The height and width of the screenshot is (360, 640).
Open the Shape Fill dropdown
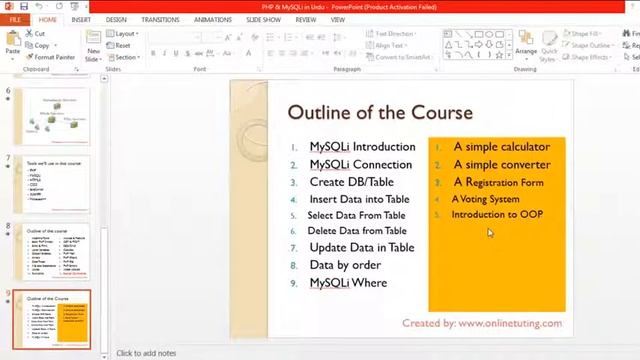click(583, 33)
